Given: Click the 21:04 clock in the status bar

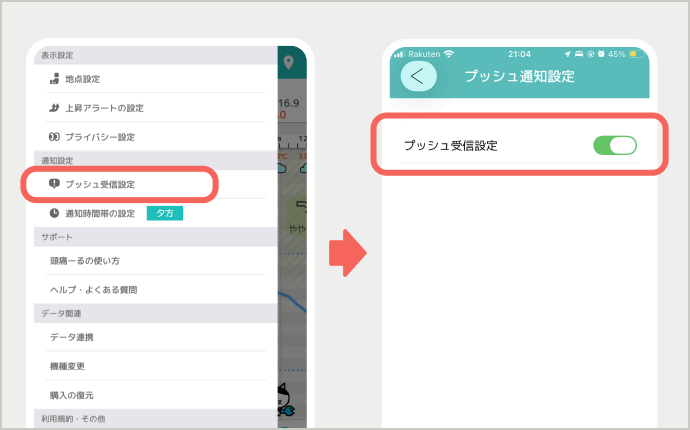Looking at the screenshot, I should tap(519, 54).
